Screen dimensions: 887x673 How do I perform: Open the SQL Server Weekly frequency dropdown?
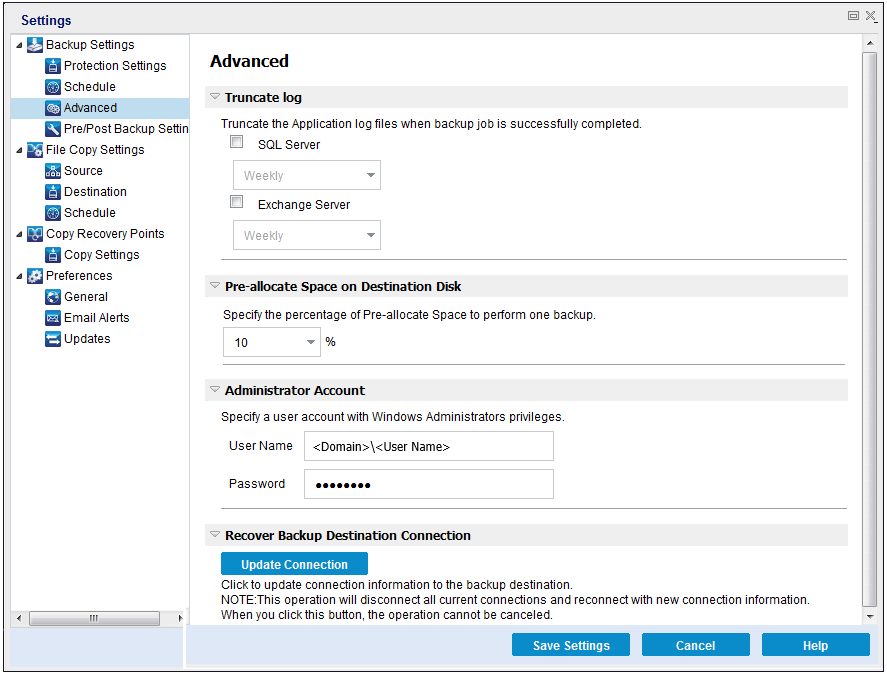(372, 174)
